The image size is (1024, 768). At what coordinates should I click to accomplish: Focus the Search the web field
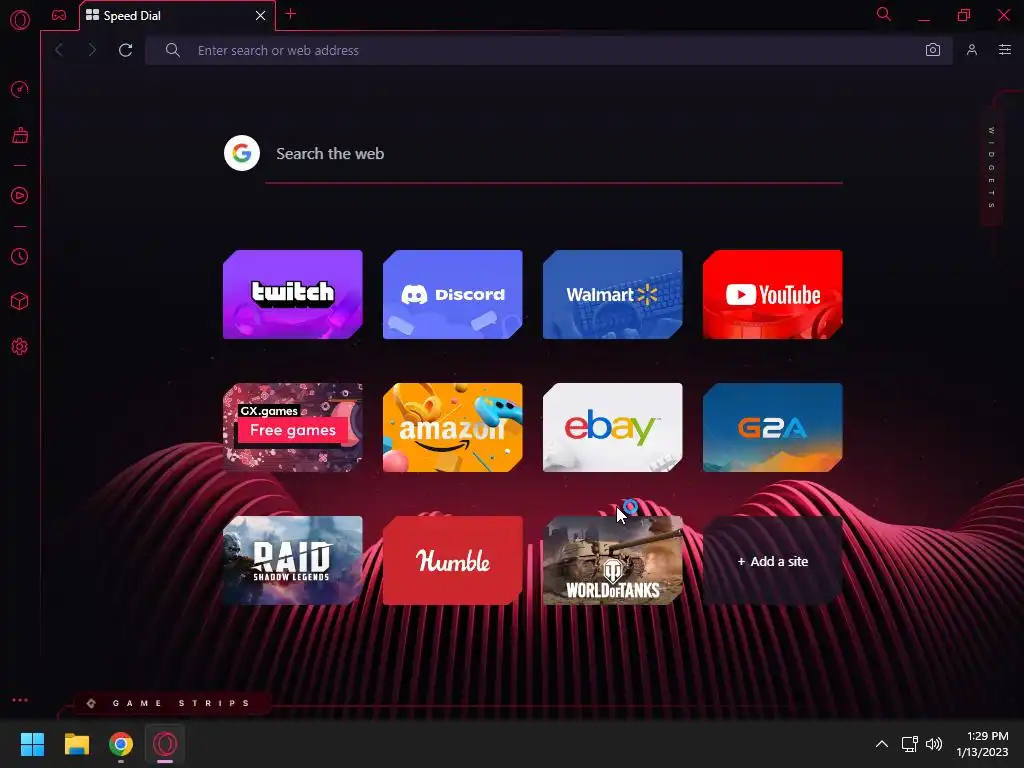click(x=554, y=154)
